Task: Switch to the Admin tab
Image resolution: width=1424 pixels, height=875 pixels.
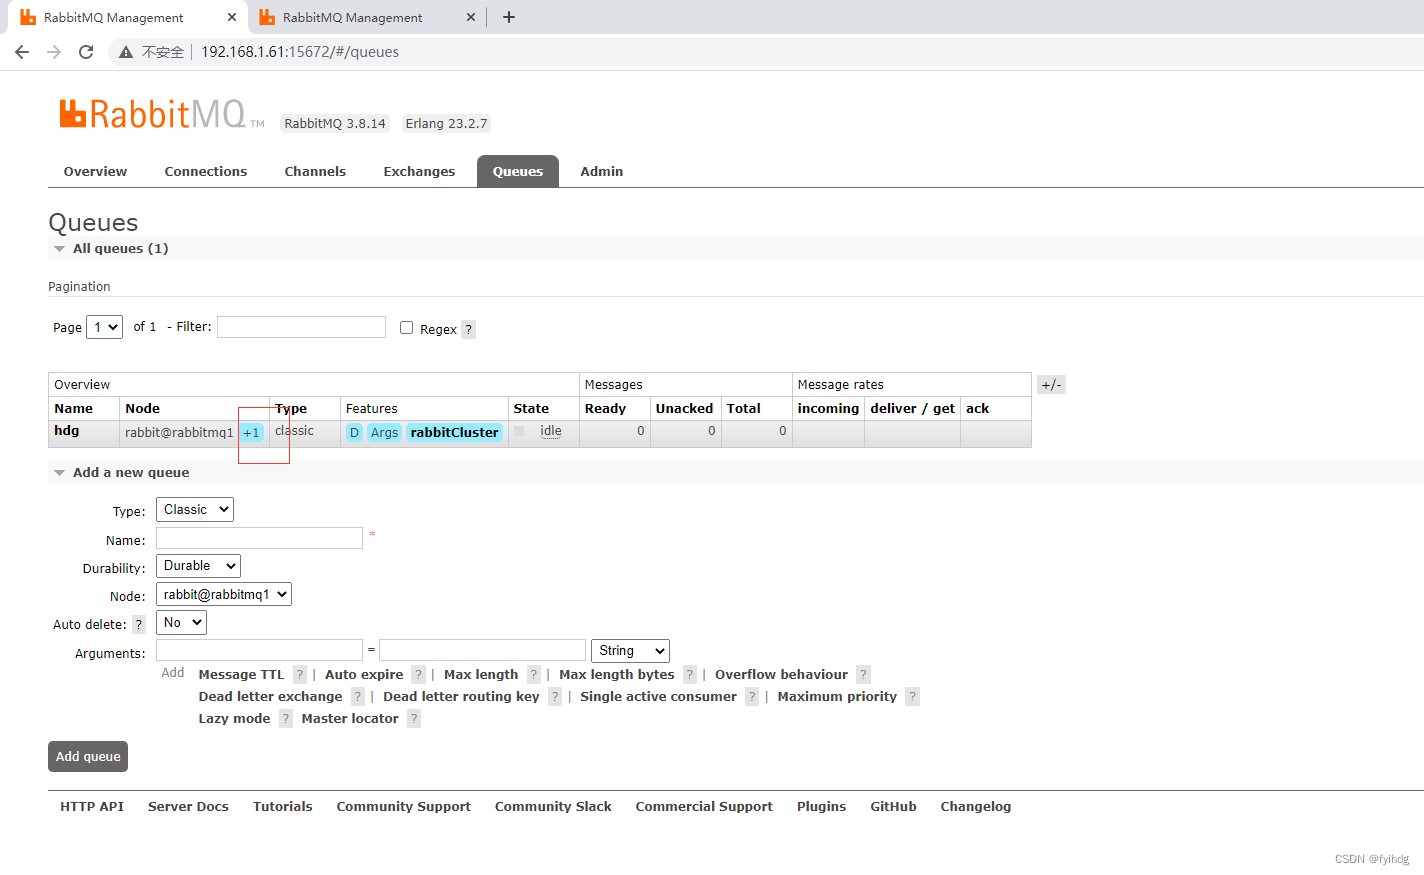Action: [x=602, y=172]
